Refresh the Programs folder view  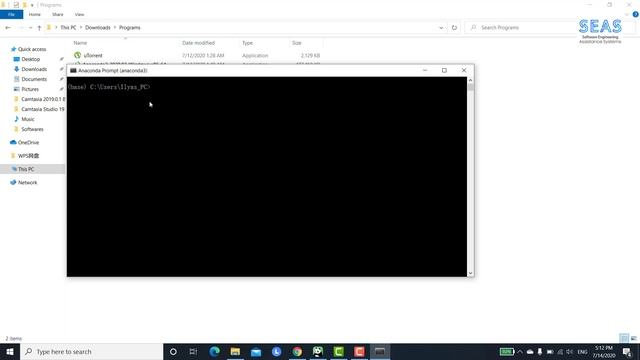[454, 28]
